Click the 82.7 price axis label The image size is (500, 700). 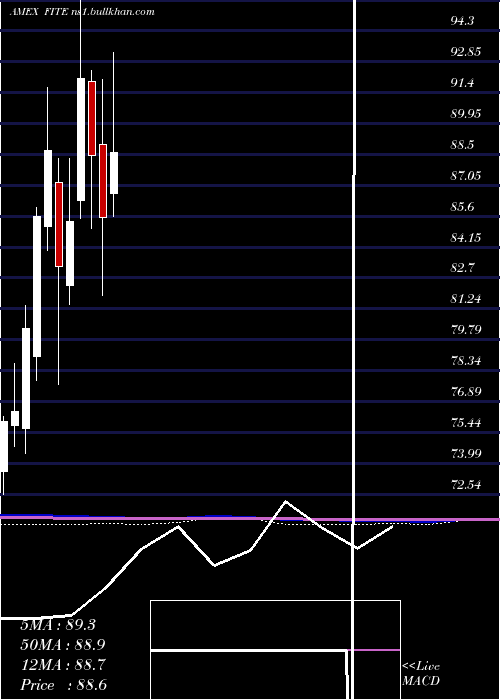pyautogui.click(x=462, y=268)
